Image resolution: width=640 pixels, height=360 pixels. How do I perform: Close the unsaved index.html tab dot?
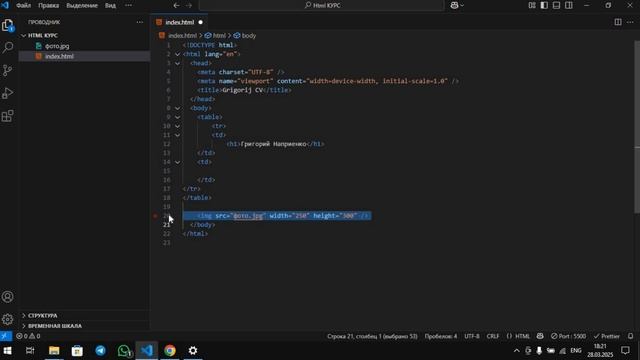pyautogui.click(x=200, y=22)
